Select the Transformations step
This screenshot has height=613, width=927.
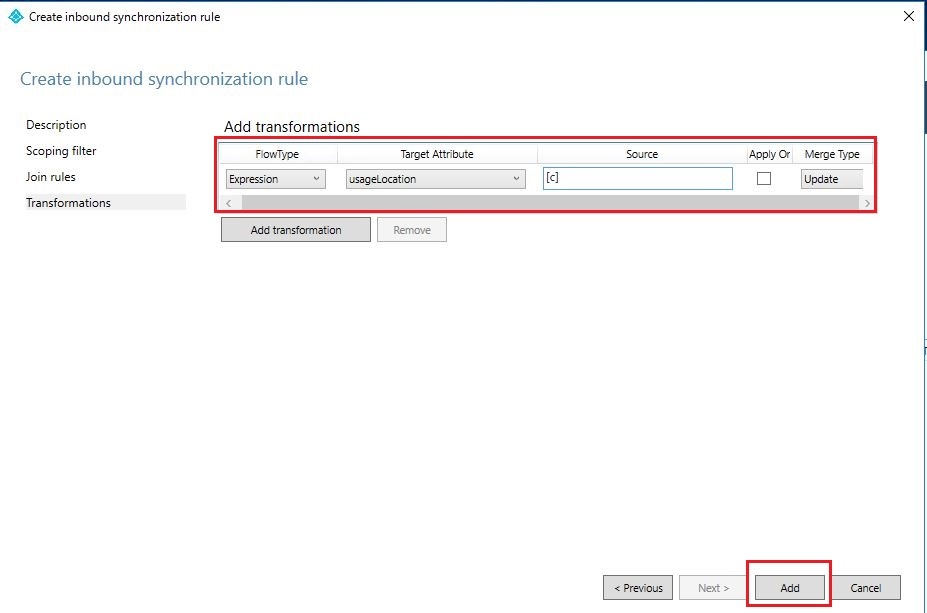105,203
